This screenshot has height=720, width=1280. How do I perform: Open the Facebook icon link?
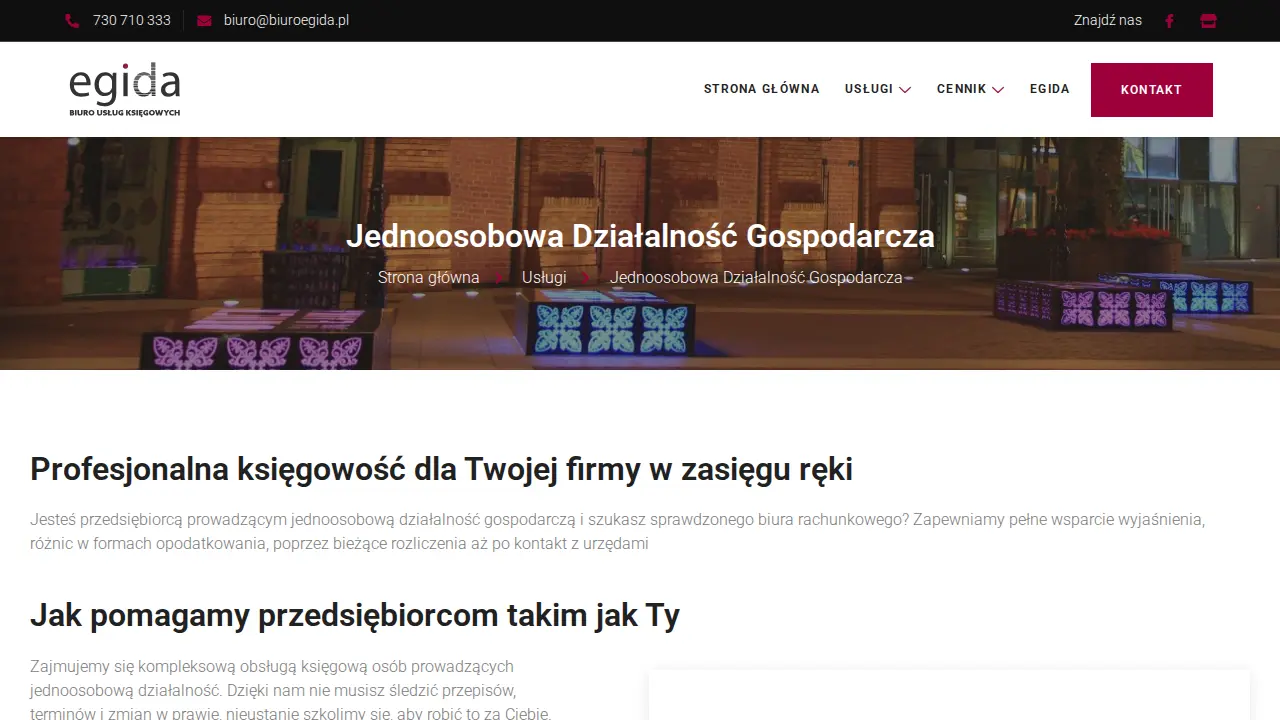point(1169,21)
